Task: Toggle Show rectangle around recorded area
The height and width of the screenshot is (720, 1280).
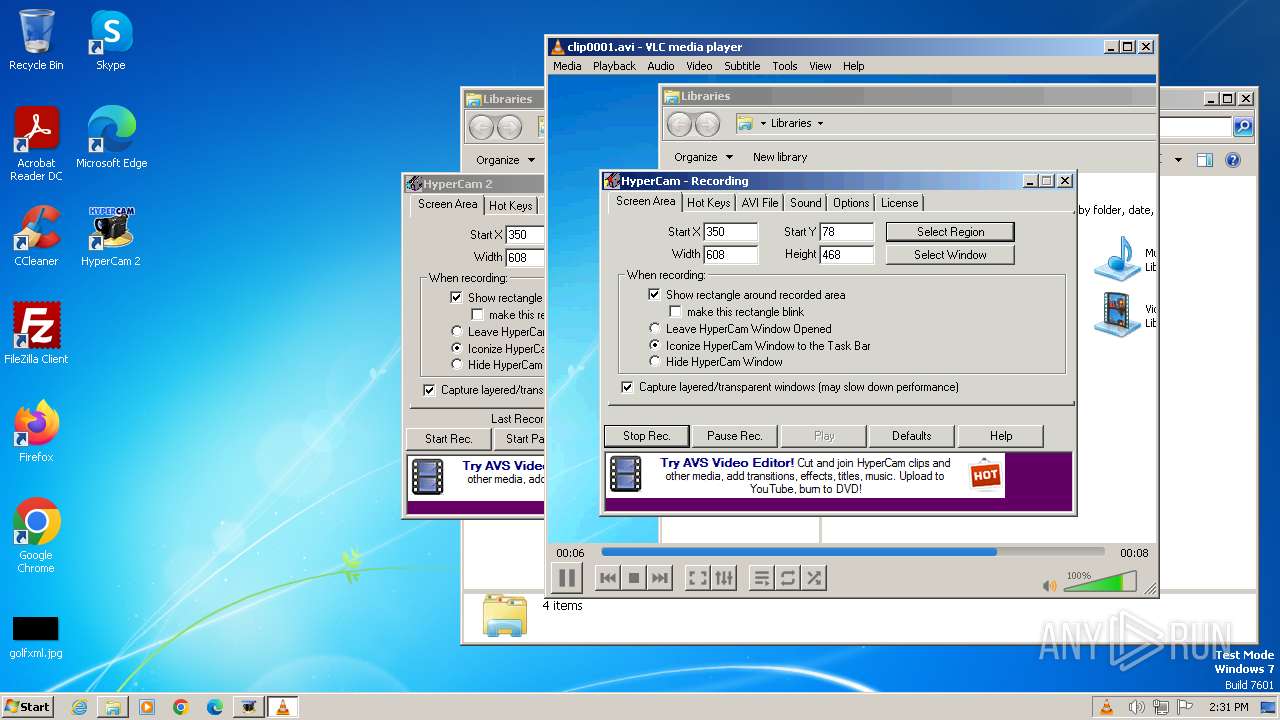Action: coord(655,295)
